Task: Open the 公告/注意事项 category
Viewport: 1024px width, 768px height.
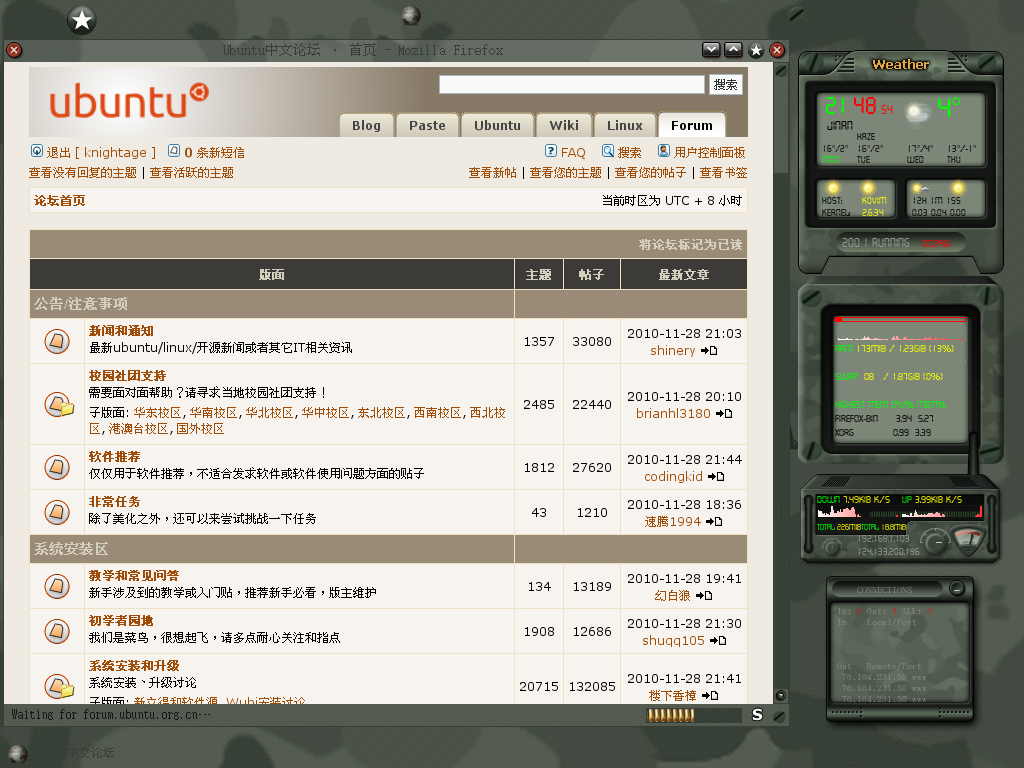Action: 81,304
